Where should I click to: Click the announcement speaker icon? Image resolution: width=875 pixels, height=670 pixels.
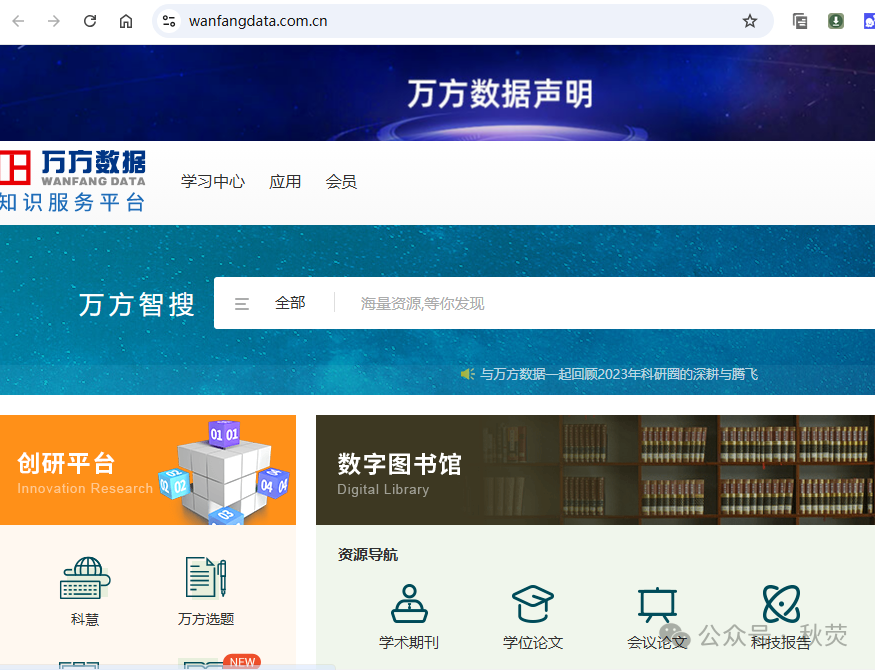pyautogui.click(x=467, y=374)
